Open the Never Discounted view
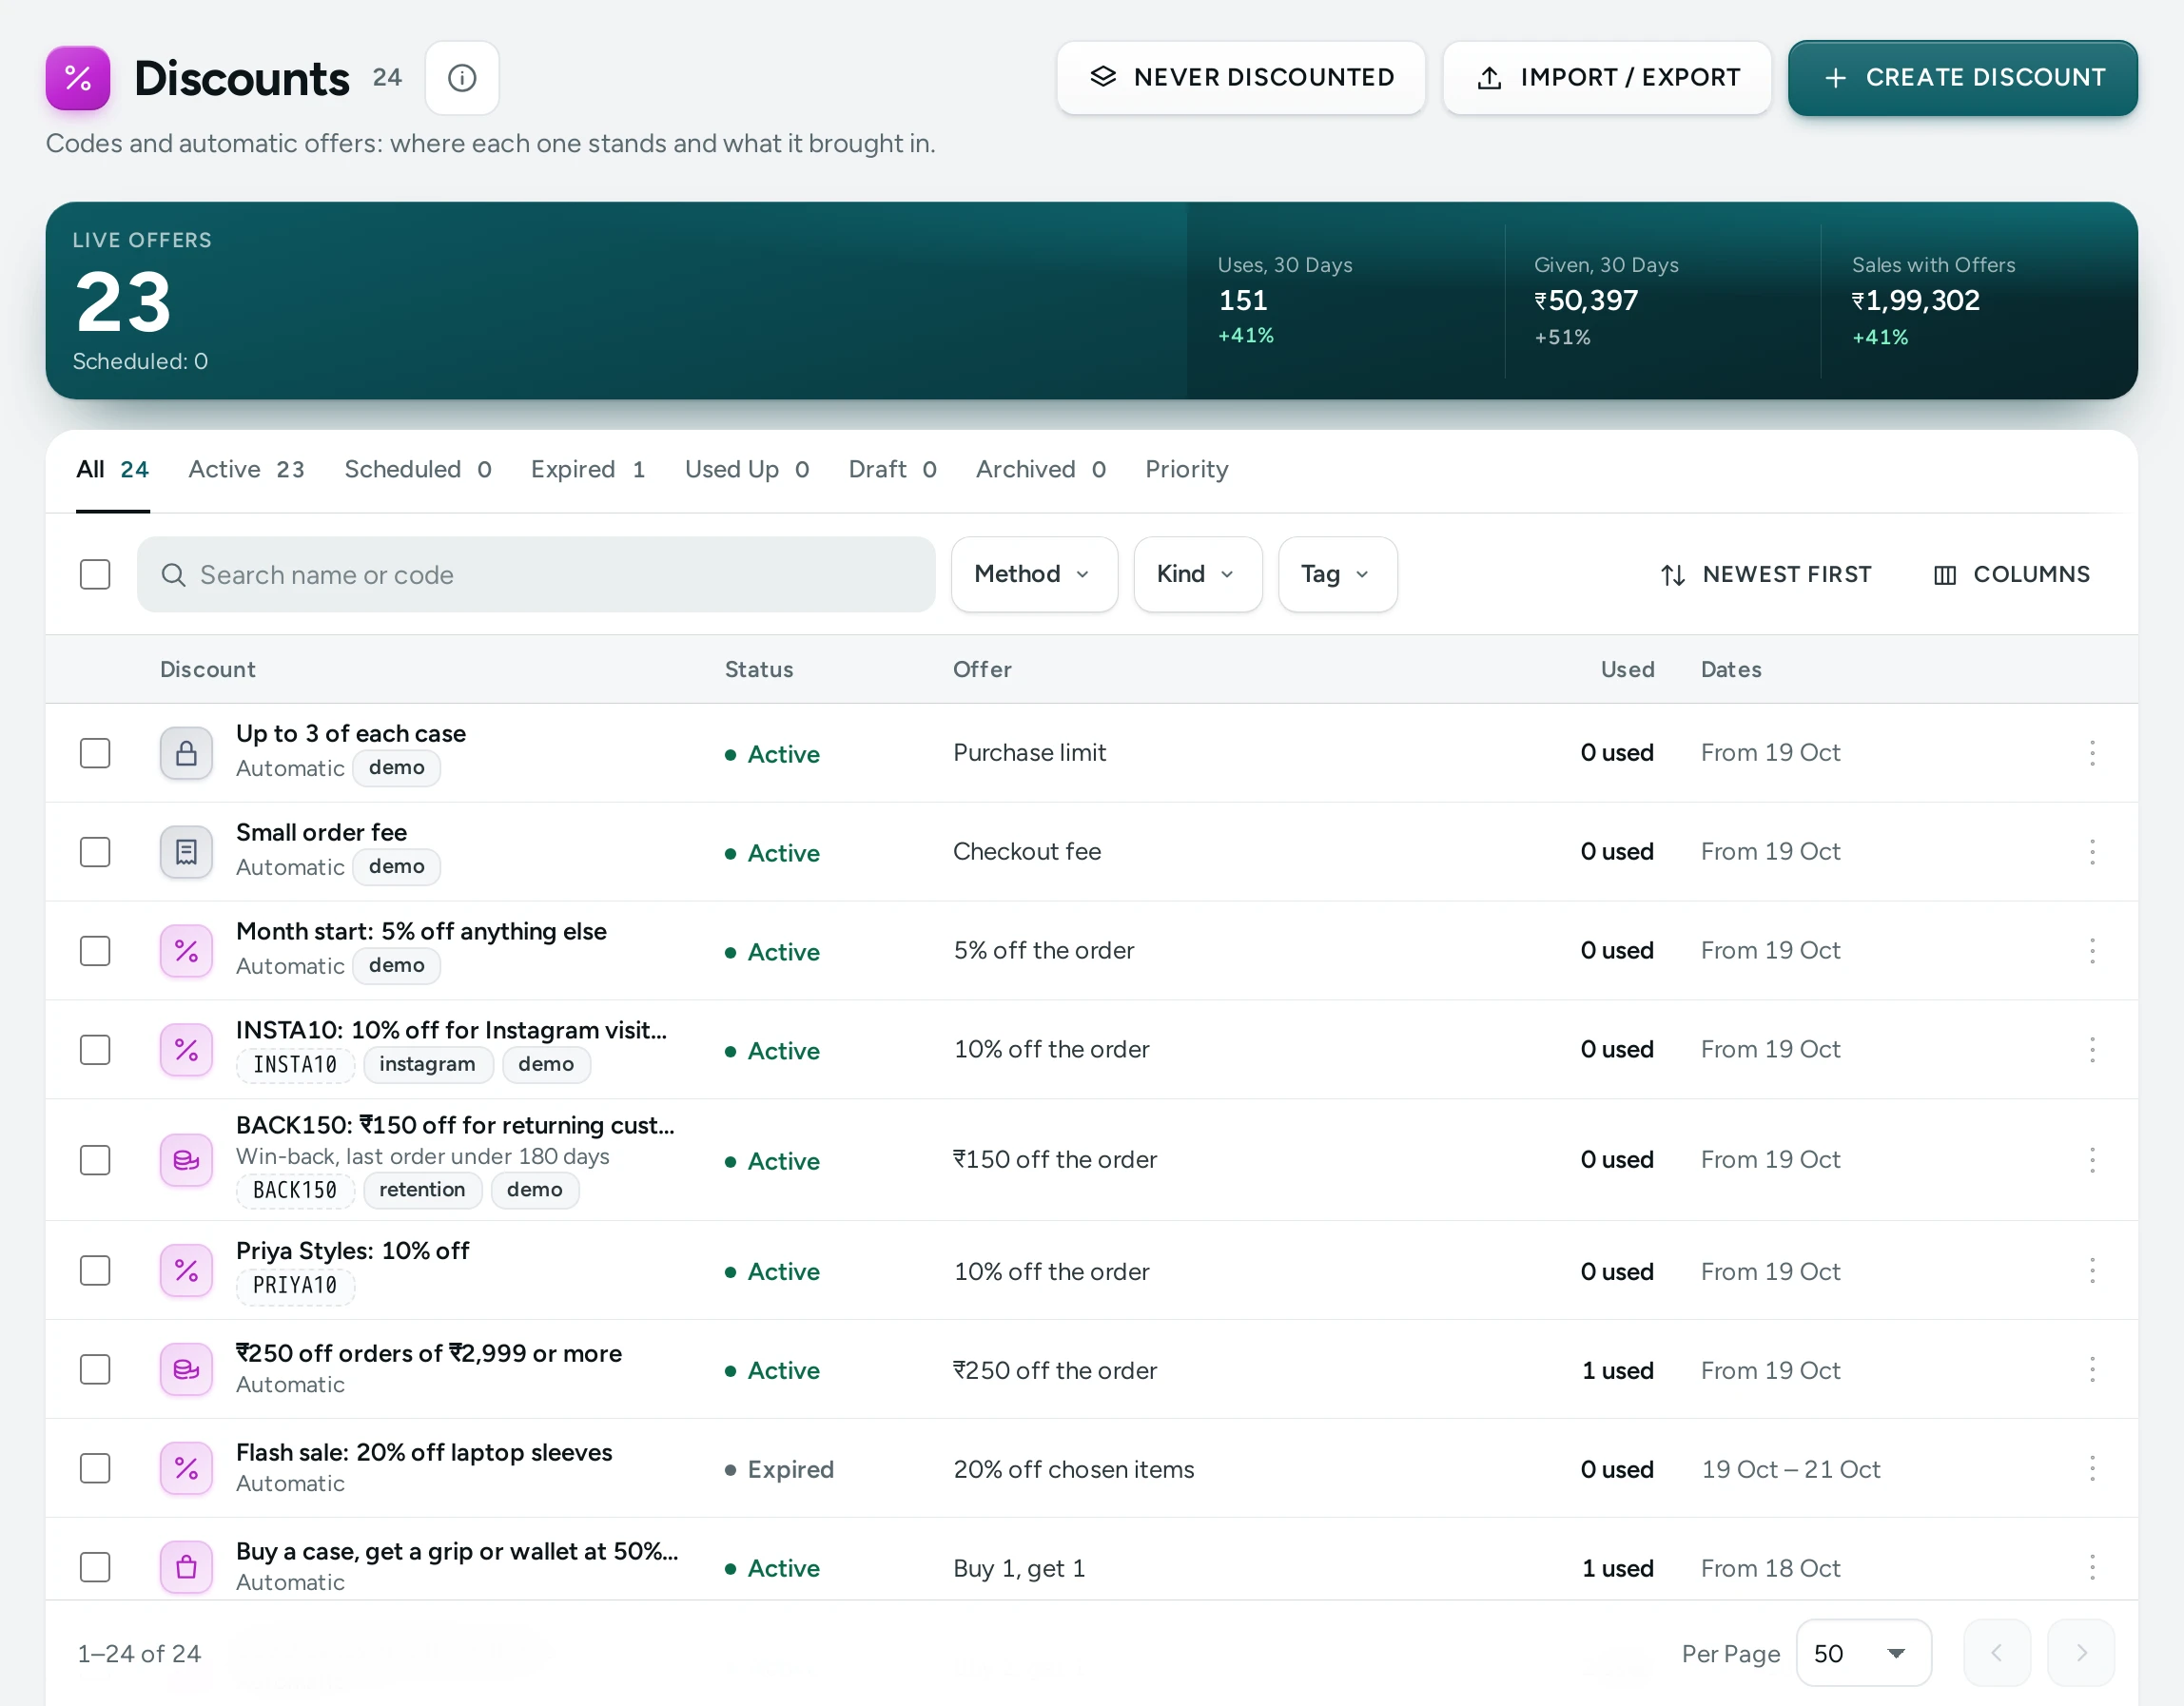This screenshot has height=1706, width=2184. click(1240, 78)
